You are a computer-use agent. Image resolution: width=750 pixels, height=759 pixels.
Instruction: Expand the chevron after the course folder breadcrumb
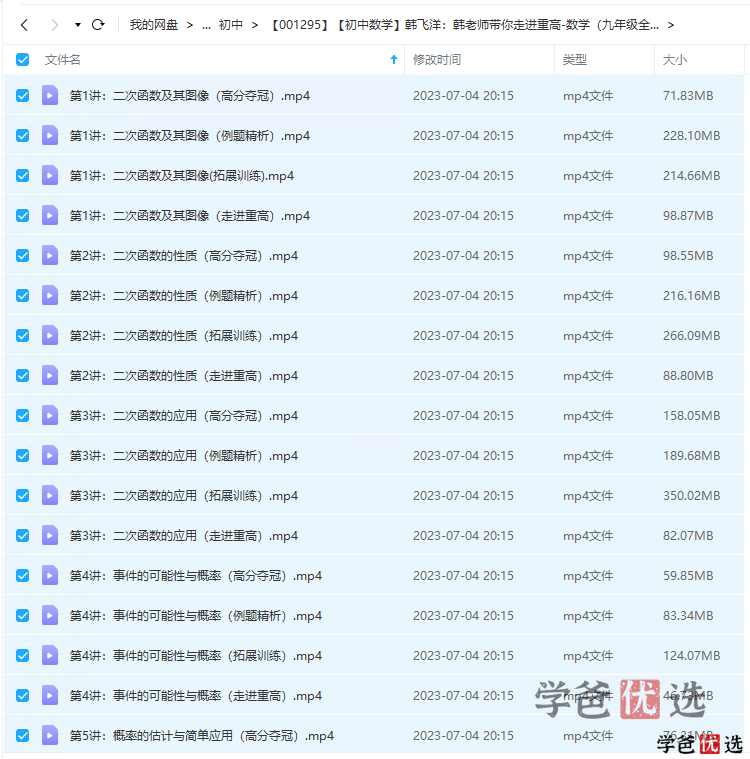[x=671, y=25]
